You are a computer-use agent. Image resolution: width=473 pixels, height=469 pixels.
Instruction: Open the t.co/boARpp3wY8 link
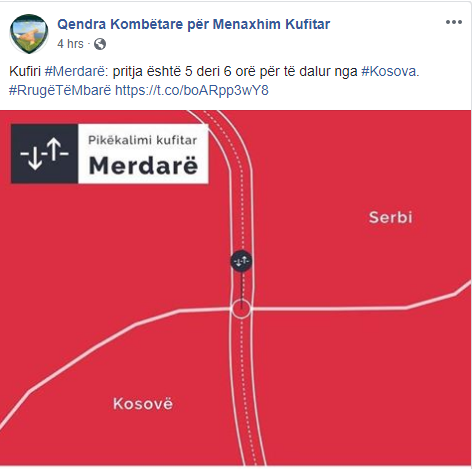(192, 90)
